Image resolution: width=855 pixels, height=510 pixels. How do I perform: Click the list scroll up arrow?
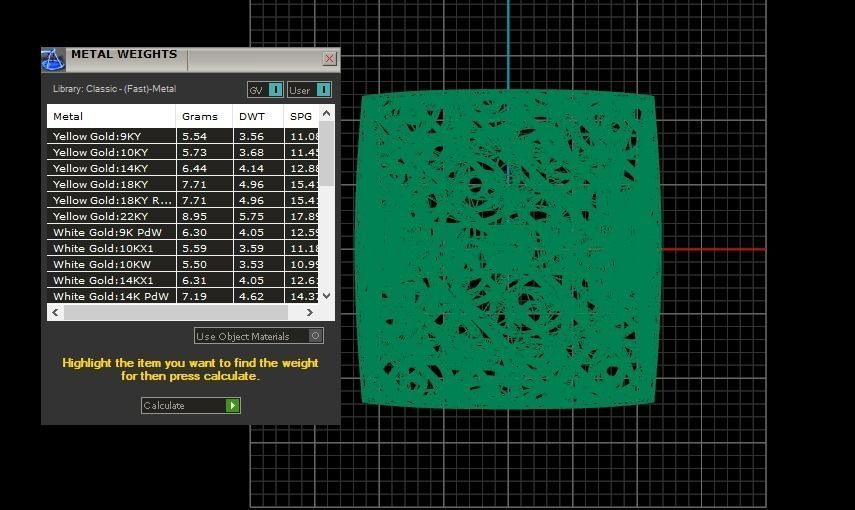click(327, 113)
